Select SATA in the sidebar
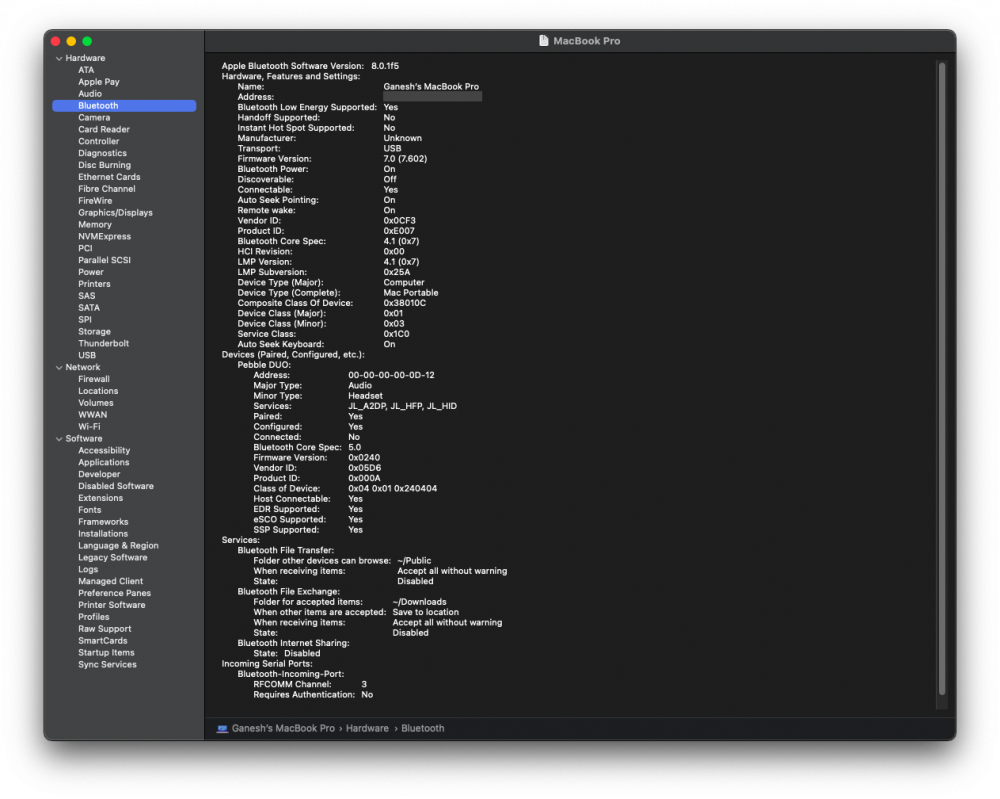Screen dimensions: 1000x799 coord(89,308)
